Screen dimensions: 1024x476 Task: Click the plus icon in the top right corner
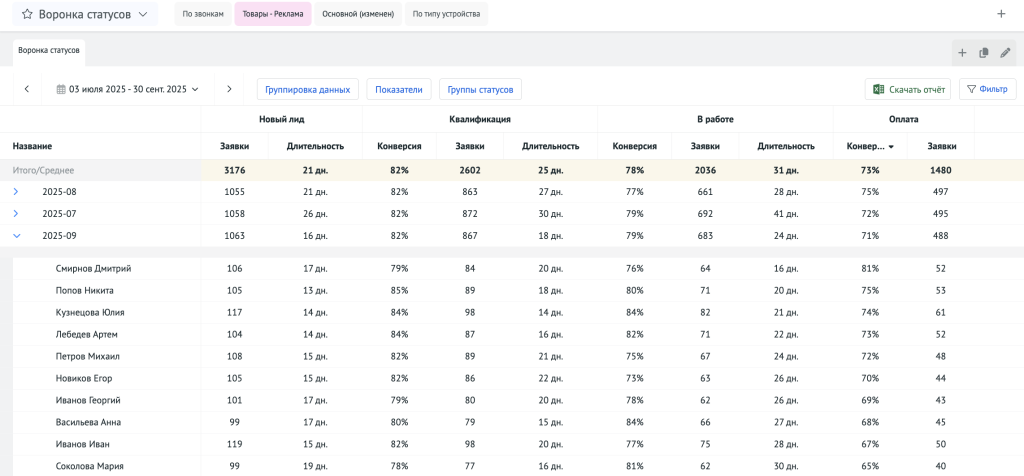[1001, 14]
